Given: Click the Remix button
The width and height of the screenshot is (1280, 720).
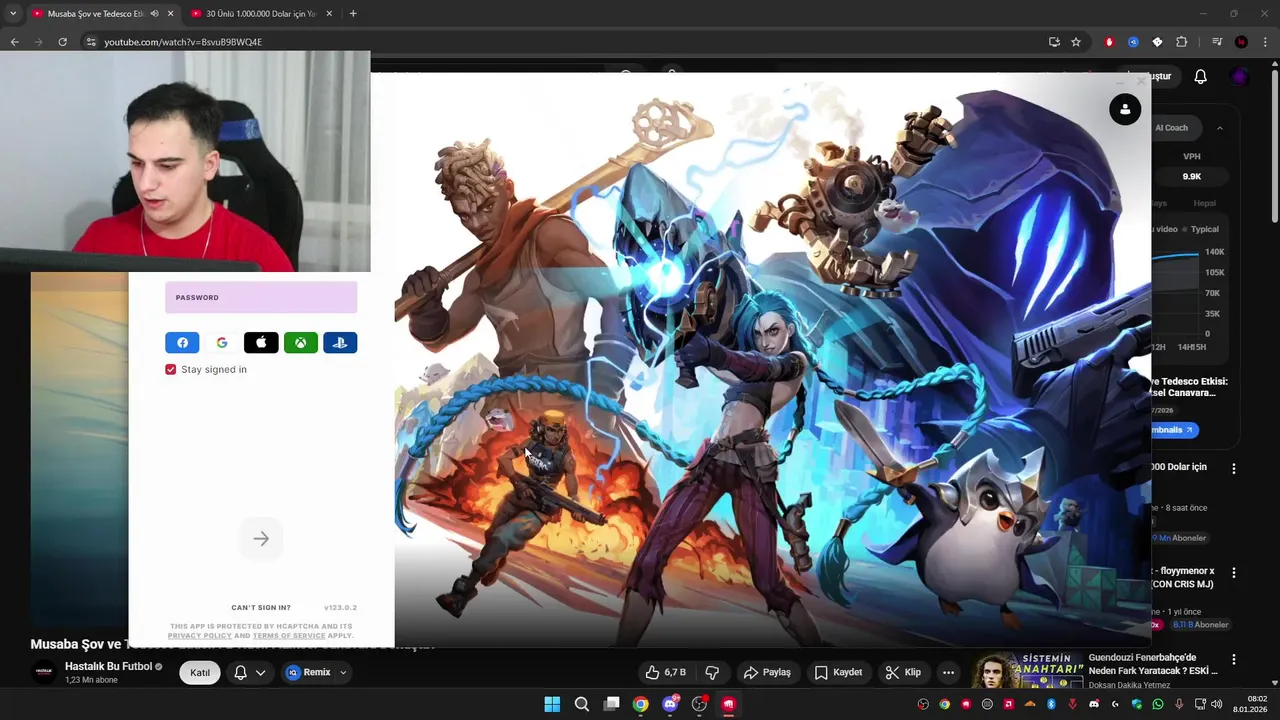Looking at the screenshot, I should click(x=309, y=672).
